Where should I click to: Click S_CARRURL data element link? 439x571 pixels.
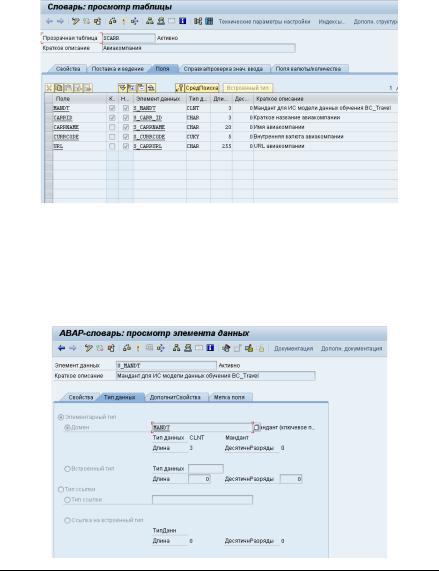click(x=147, y=146)
